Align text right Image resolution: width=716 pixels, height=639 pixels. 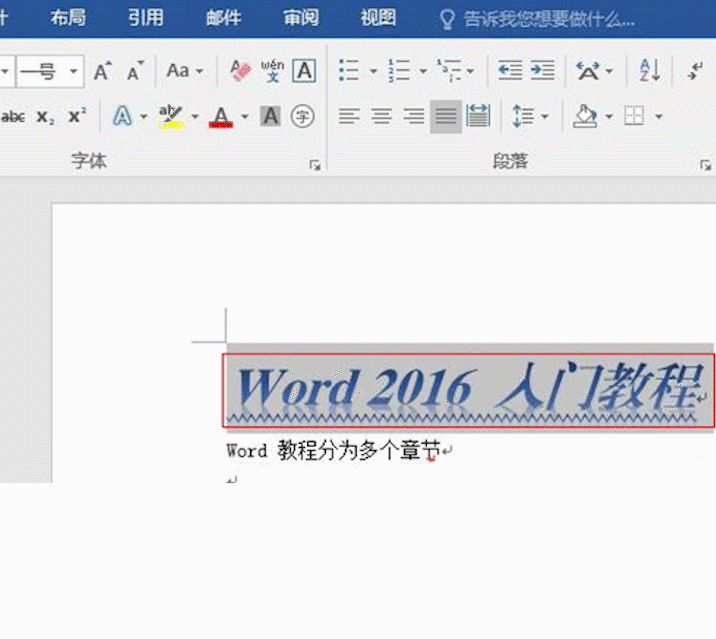(x=413, y=116)
